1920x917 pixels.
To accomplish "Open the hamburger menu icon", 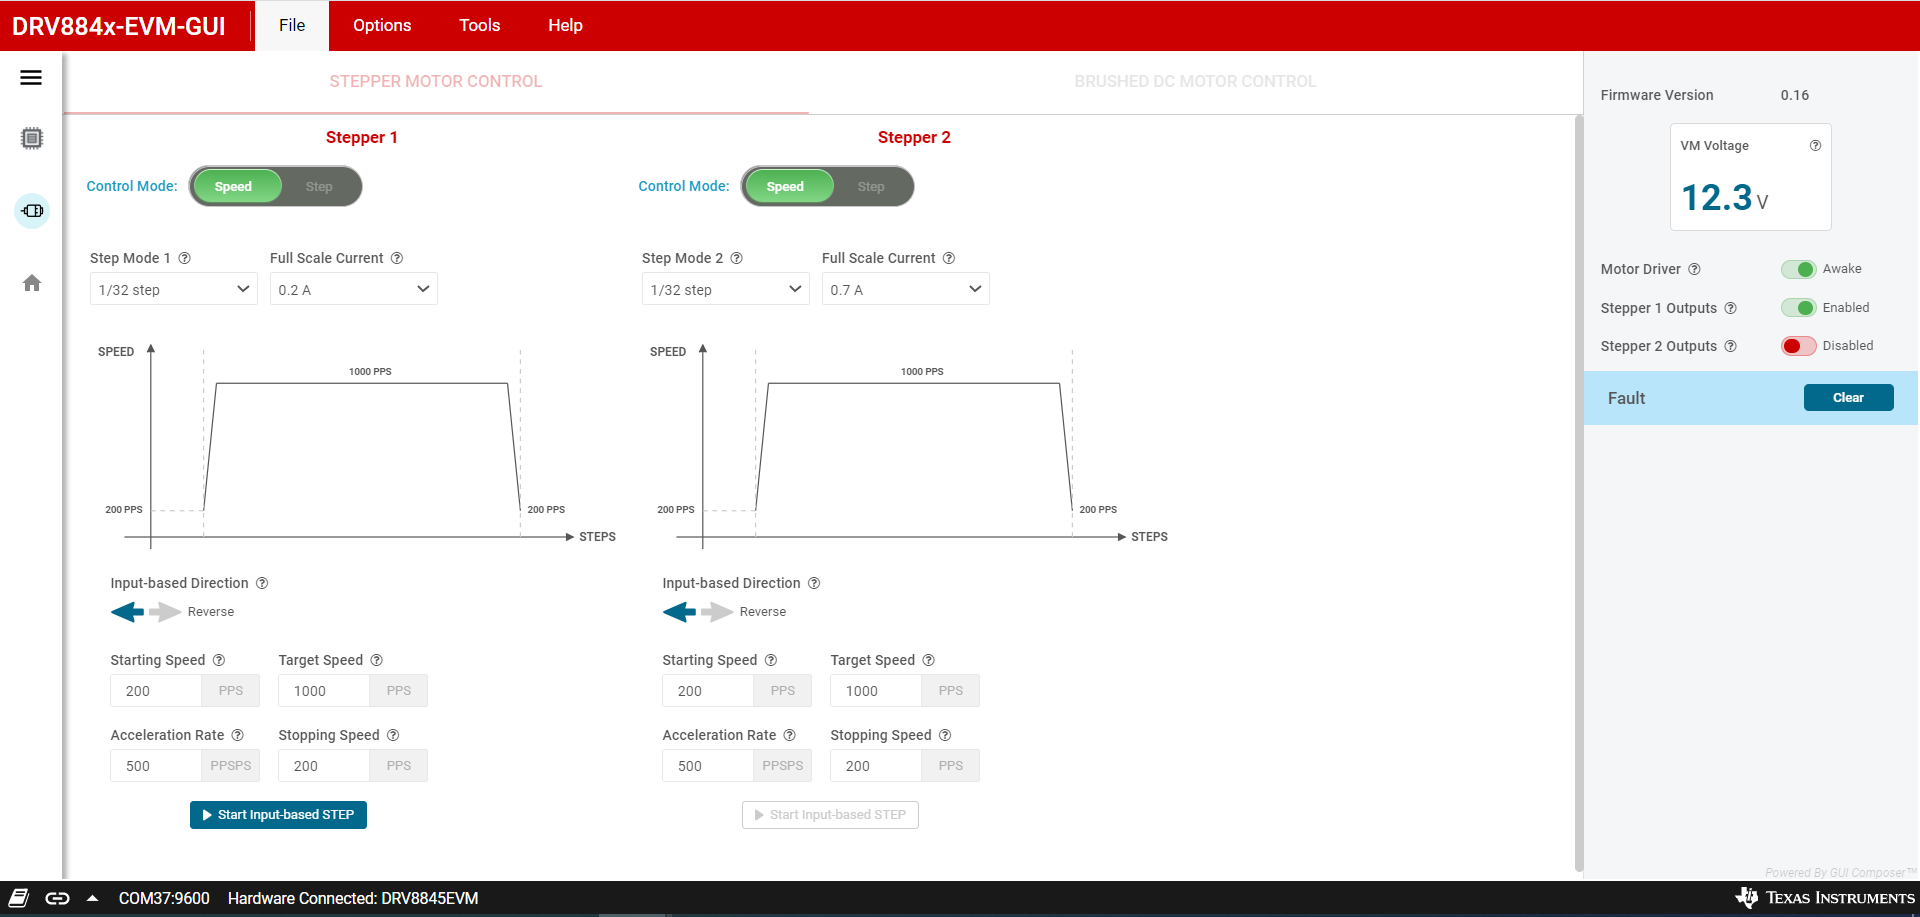I will point(31,78).
